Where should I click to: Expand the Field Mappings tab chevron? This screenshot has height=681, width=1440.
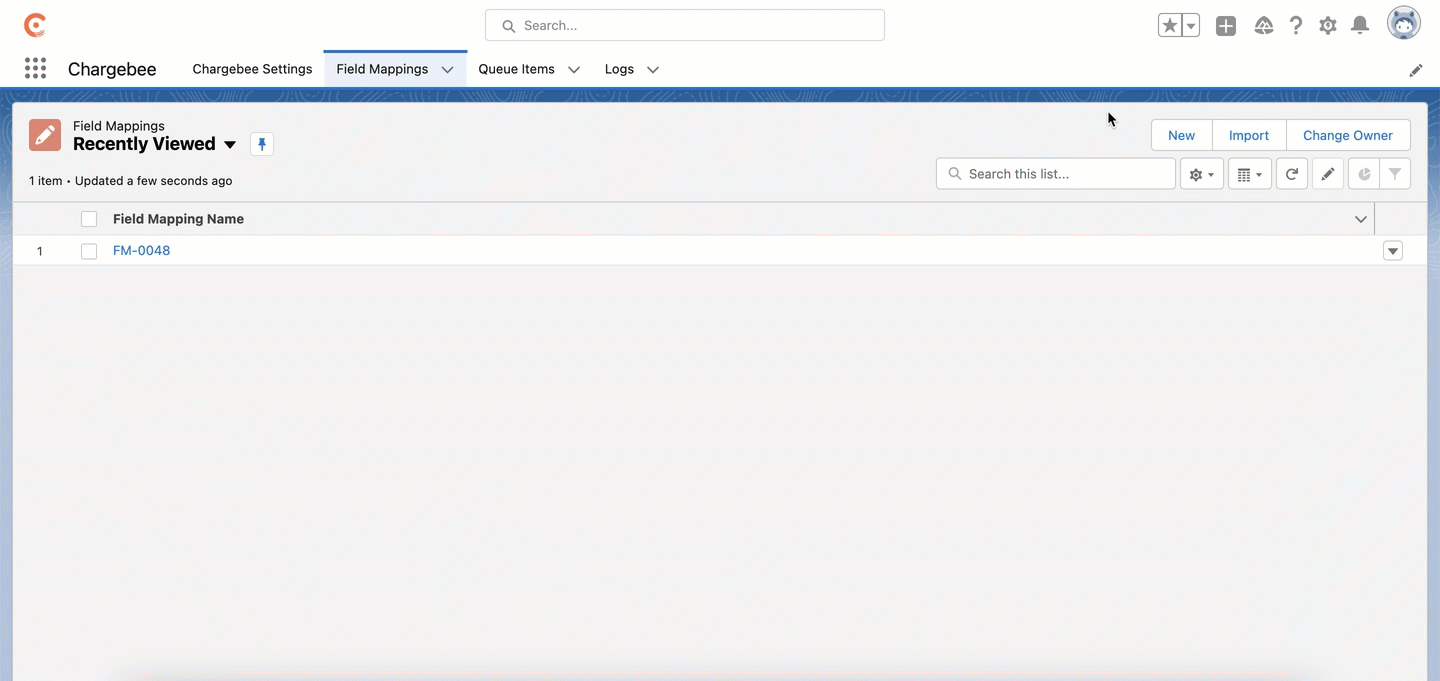tap(447, 70)
